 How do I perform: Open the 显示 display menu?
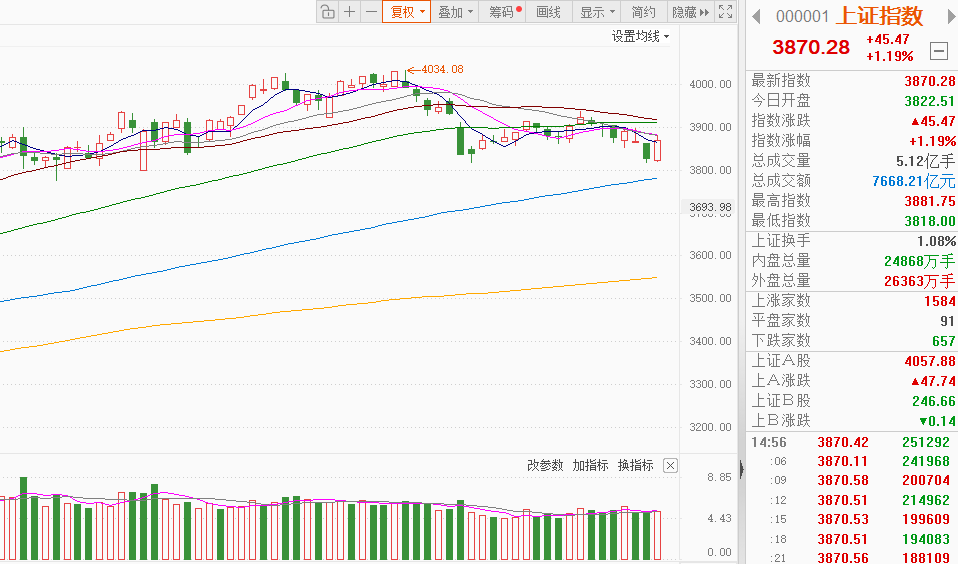tap(597, 12)
